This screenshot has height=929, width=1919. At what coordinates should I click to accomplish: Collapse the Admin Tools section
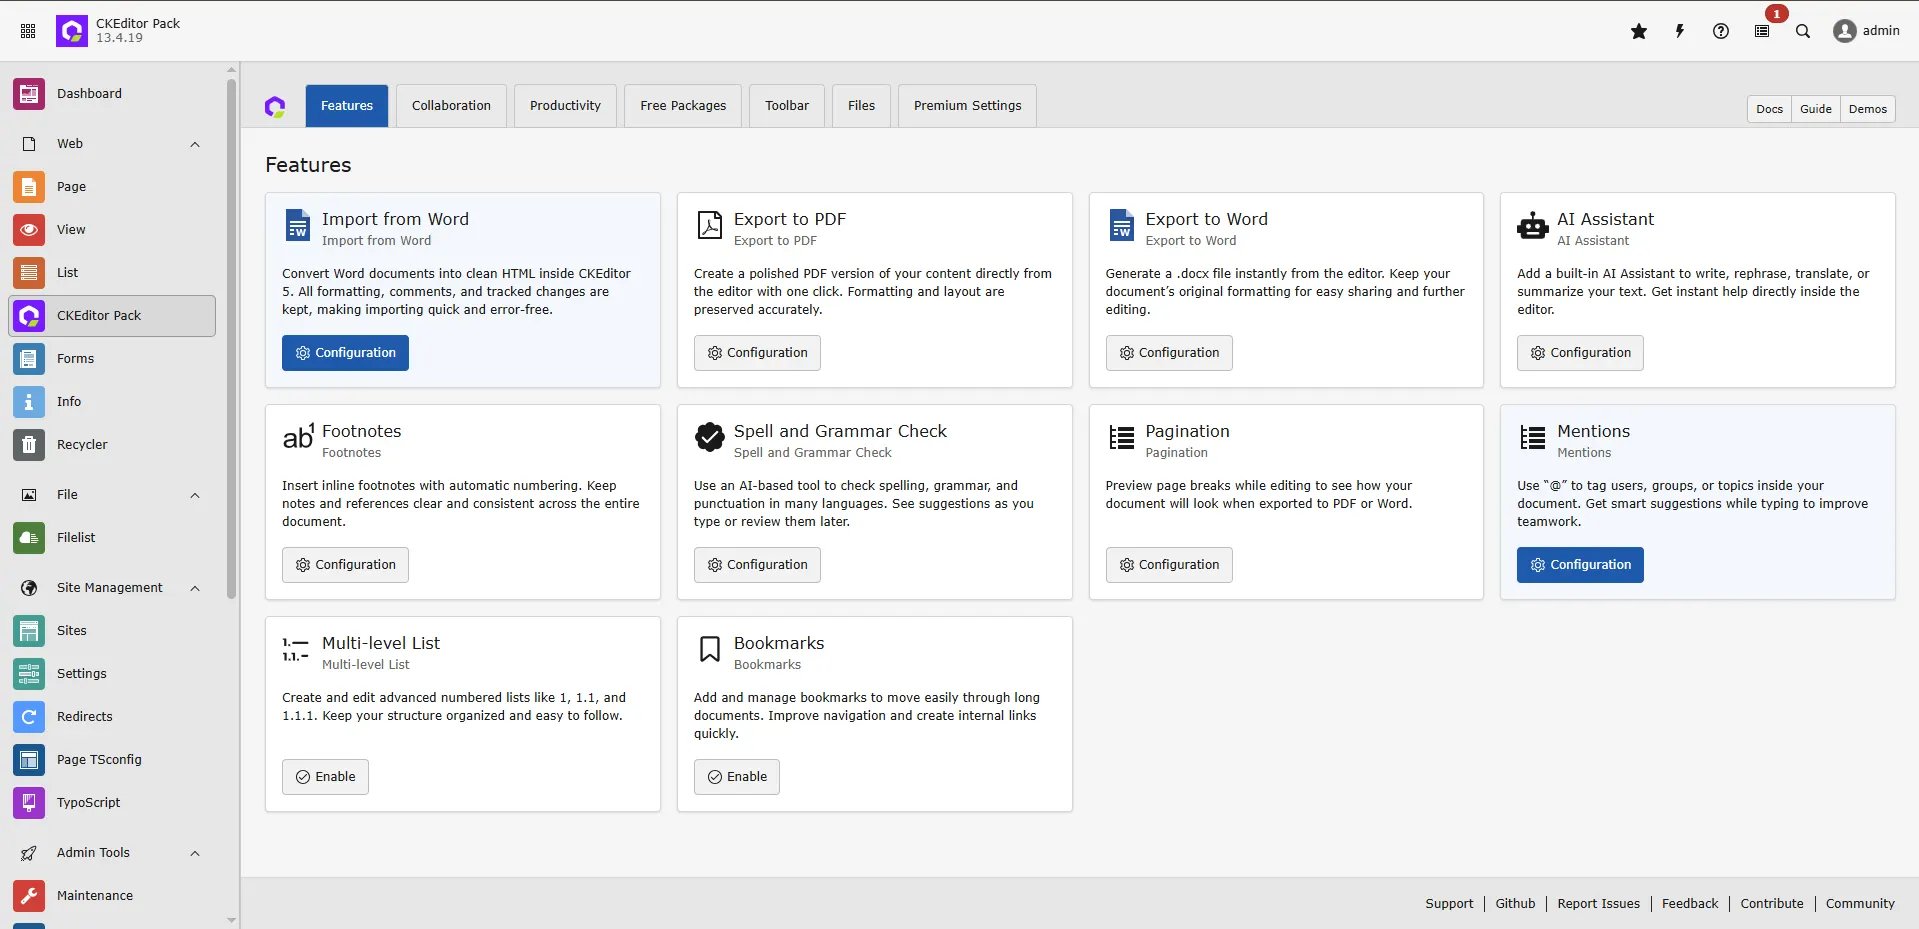[195, 854]
